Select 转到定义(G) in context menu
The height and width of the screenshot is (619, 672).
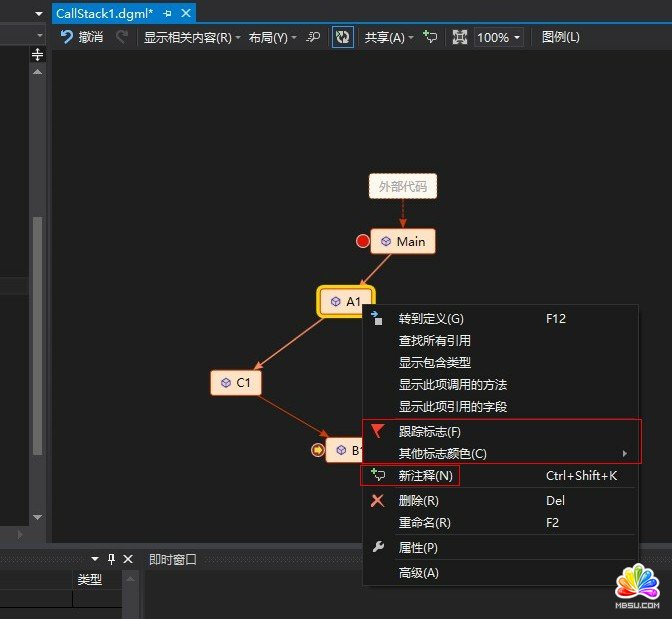click(x=431, y=319)
